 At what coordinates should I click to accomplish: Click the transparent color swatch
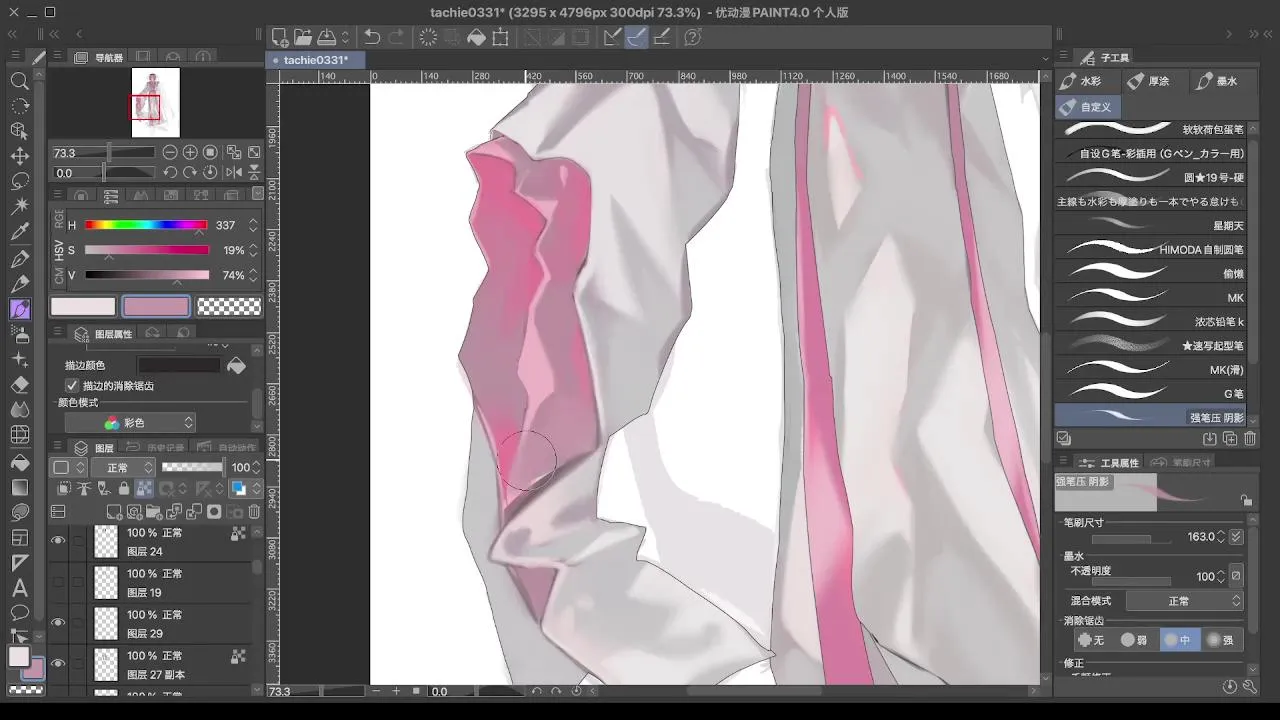tap(229, 307)
